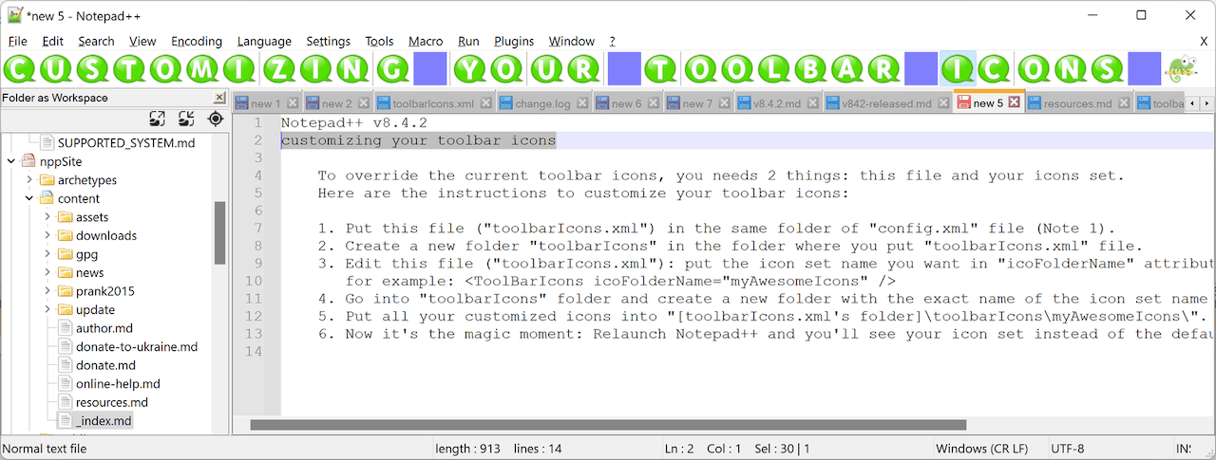The image size is (1216, 460).
Task: Select author.md in the tree
Action: [x=104, y=328]
